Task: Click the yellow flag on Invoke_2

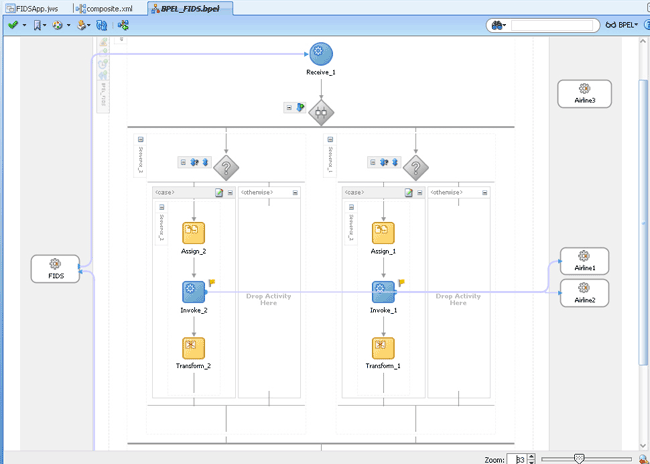Action: point(212,283)
